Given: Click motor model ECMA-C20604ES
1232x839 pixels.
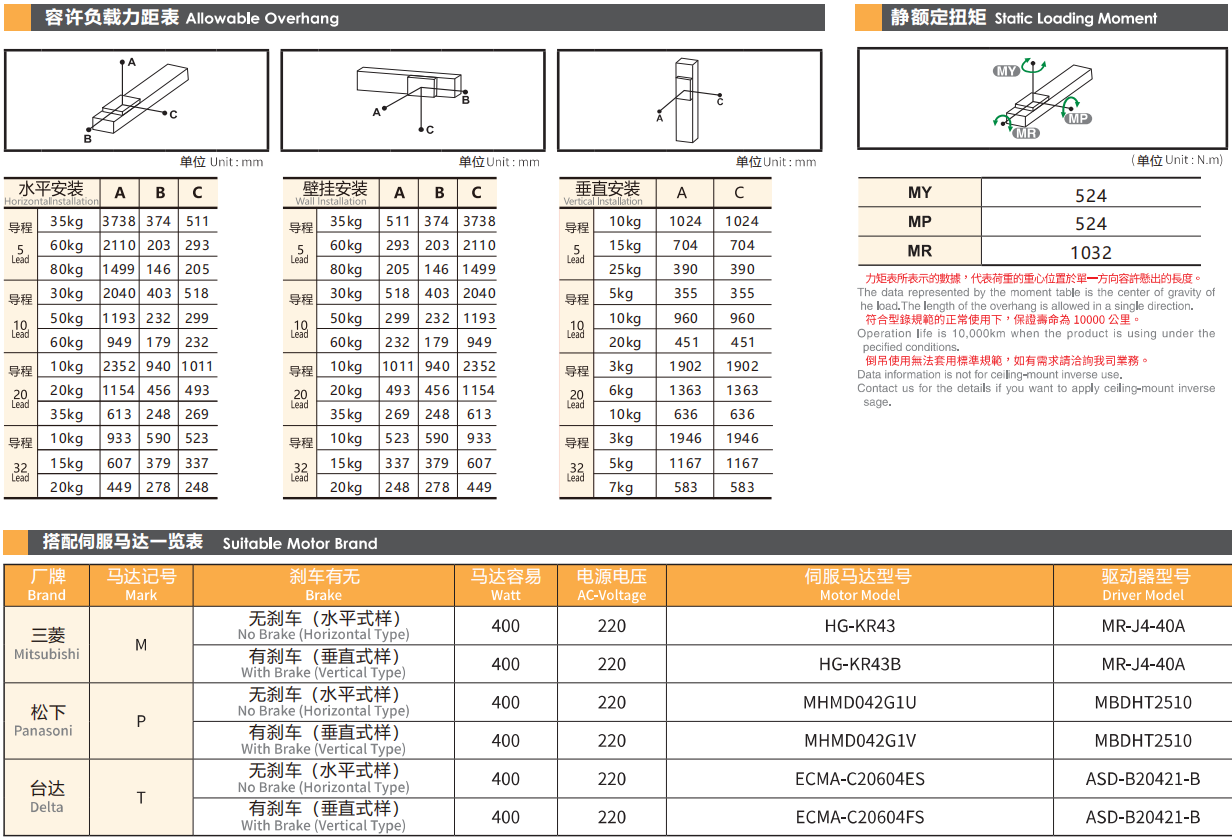Looking at the screenshot, I should click(859, 779).
